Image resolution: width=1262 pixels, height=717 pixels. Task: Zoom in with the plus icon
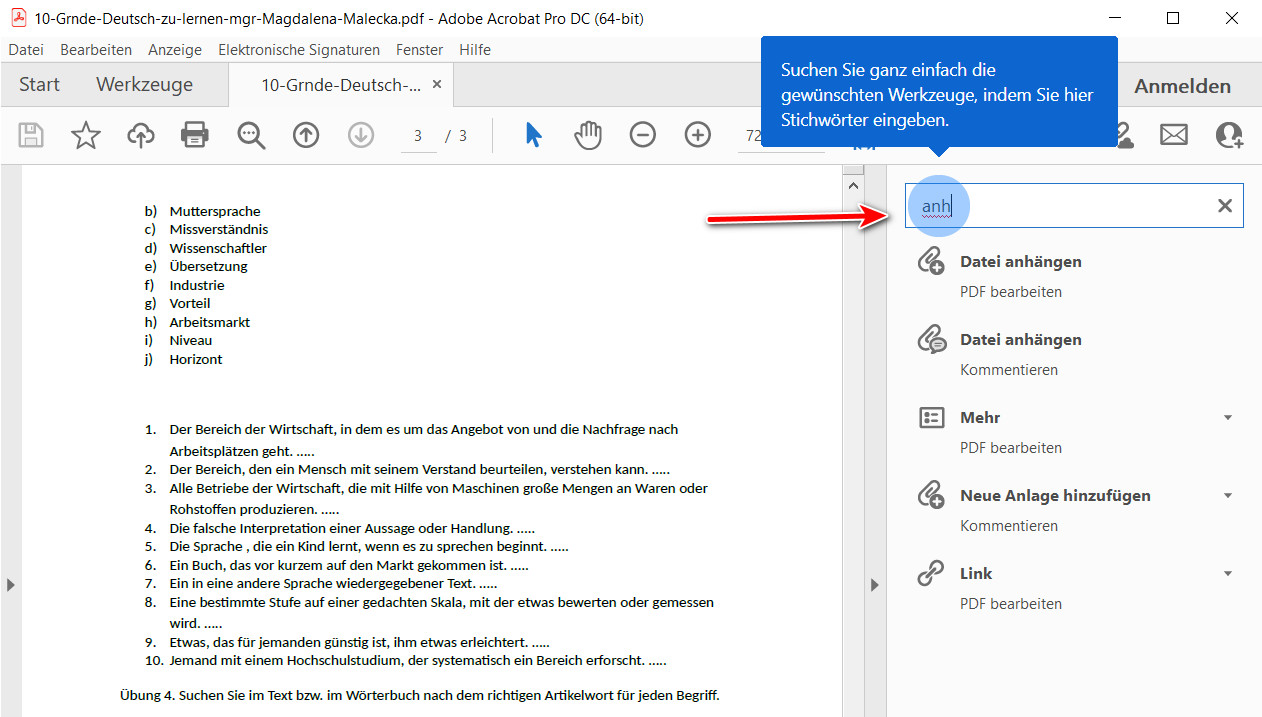697,135
